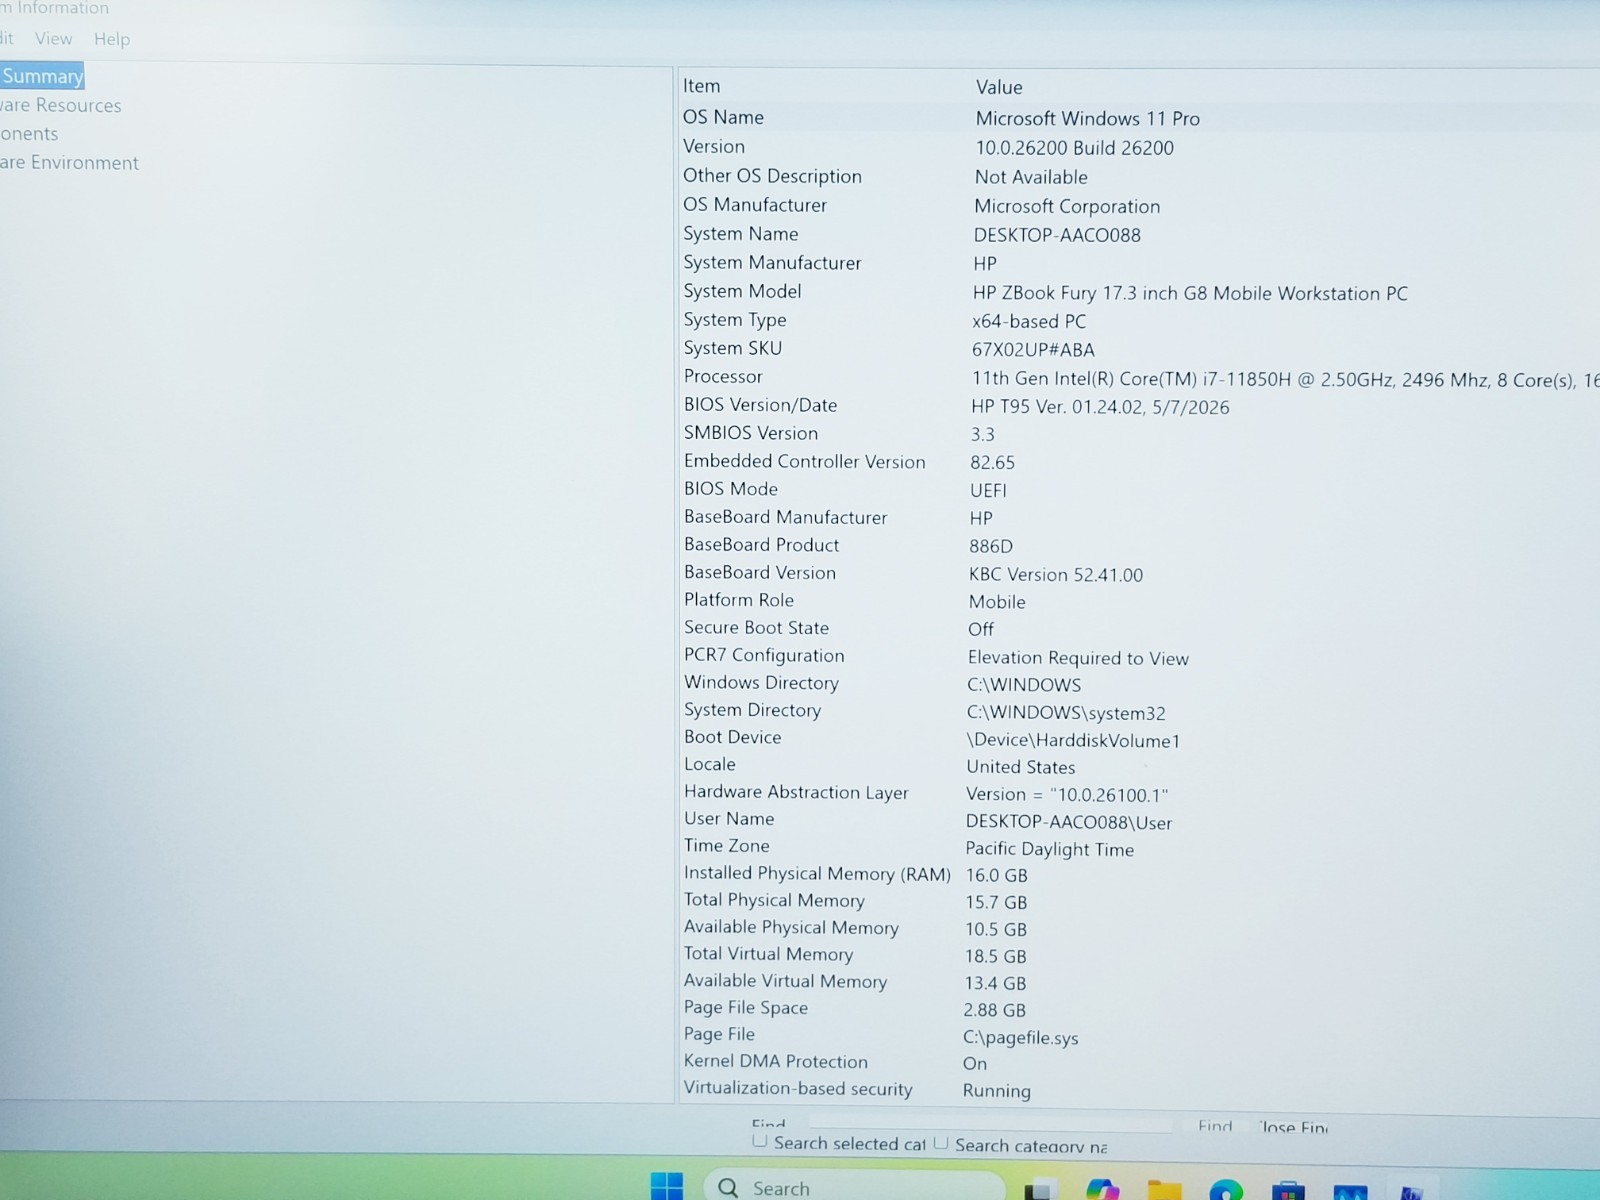Screen dimensions: 1600x1200
Task: Open Task View from the taskbar
Action: pos(1041,1190)
